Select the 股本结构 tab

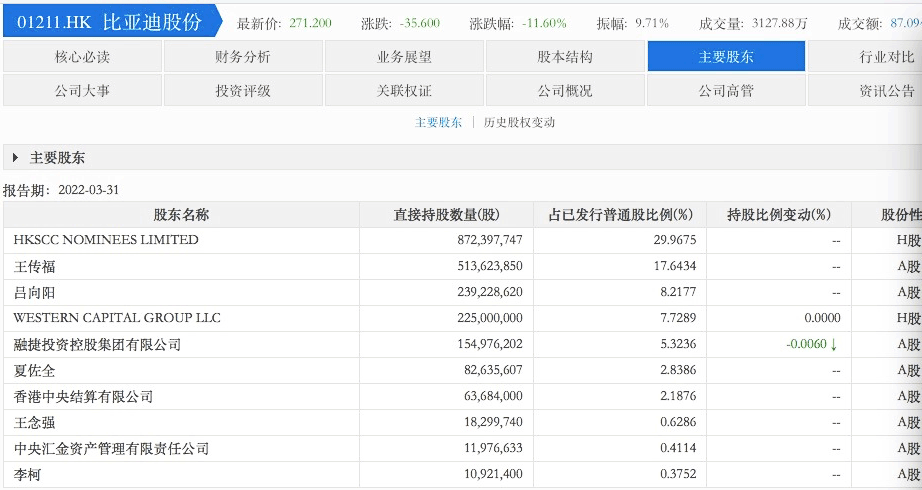(565, 57)
